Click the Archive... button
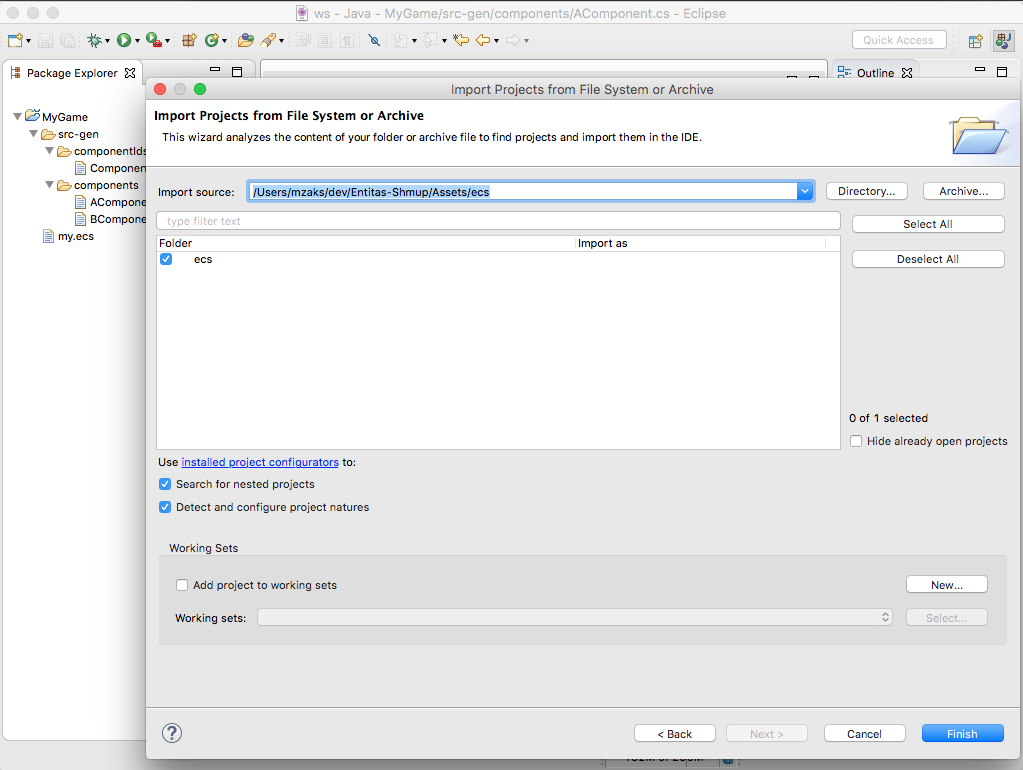The height and width of the screenshot is (770, 1023). 964,191
